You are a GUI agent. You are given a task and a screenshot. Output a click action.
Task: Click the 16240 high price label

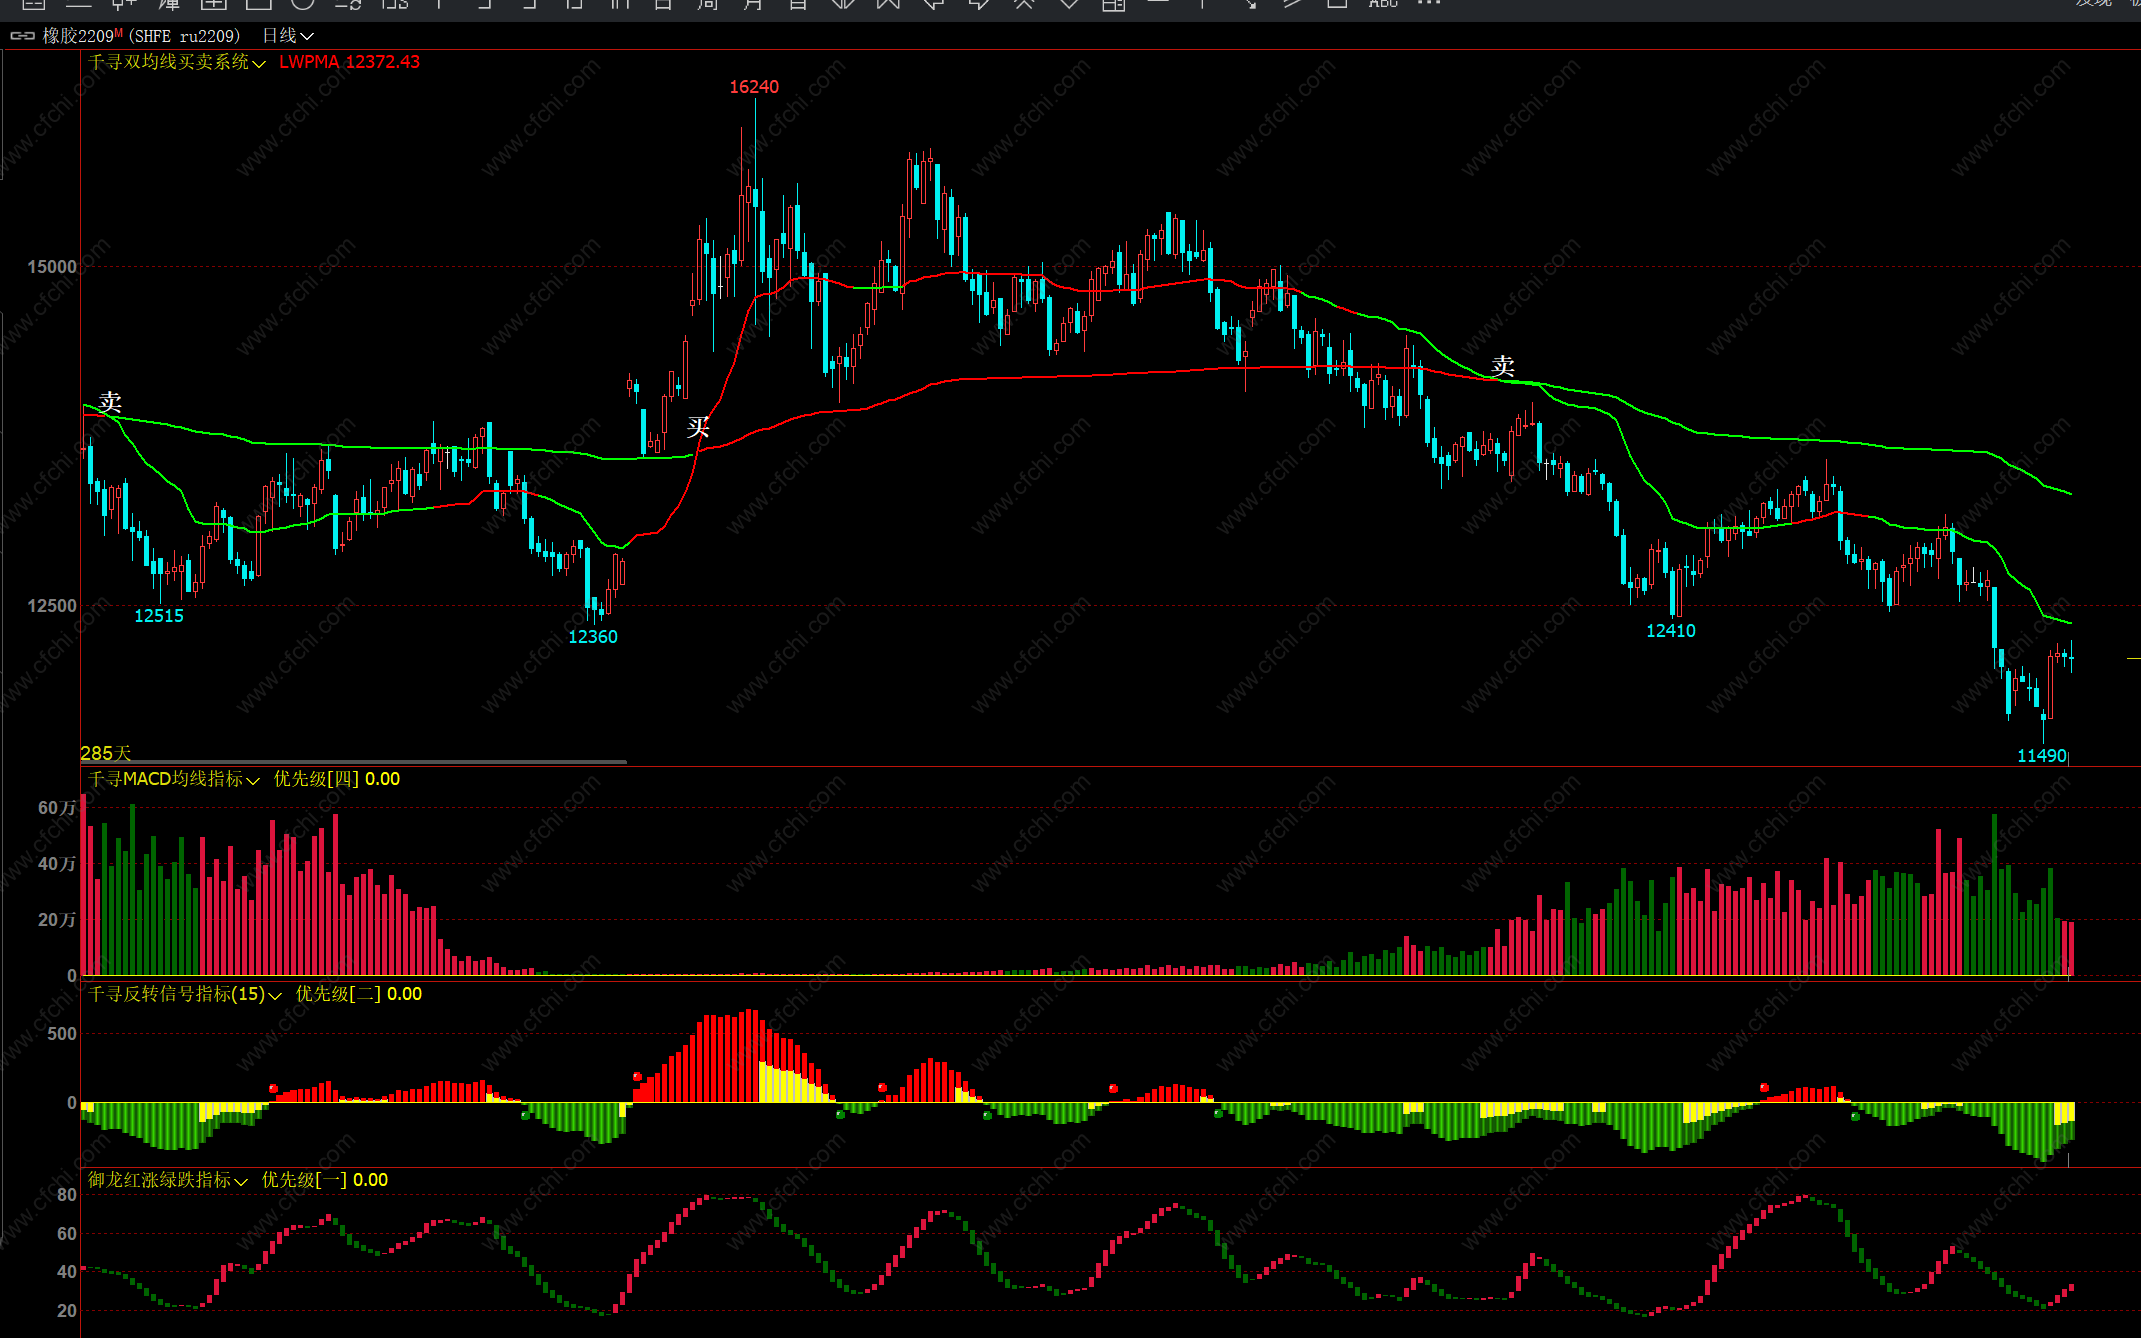pos(753,87)
